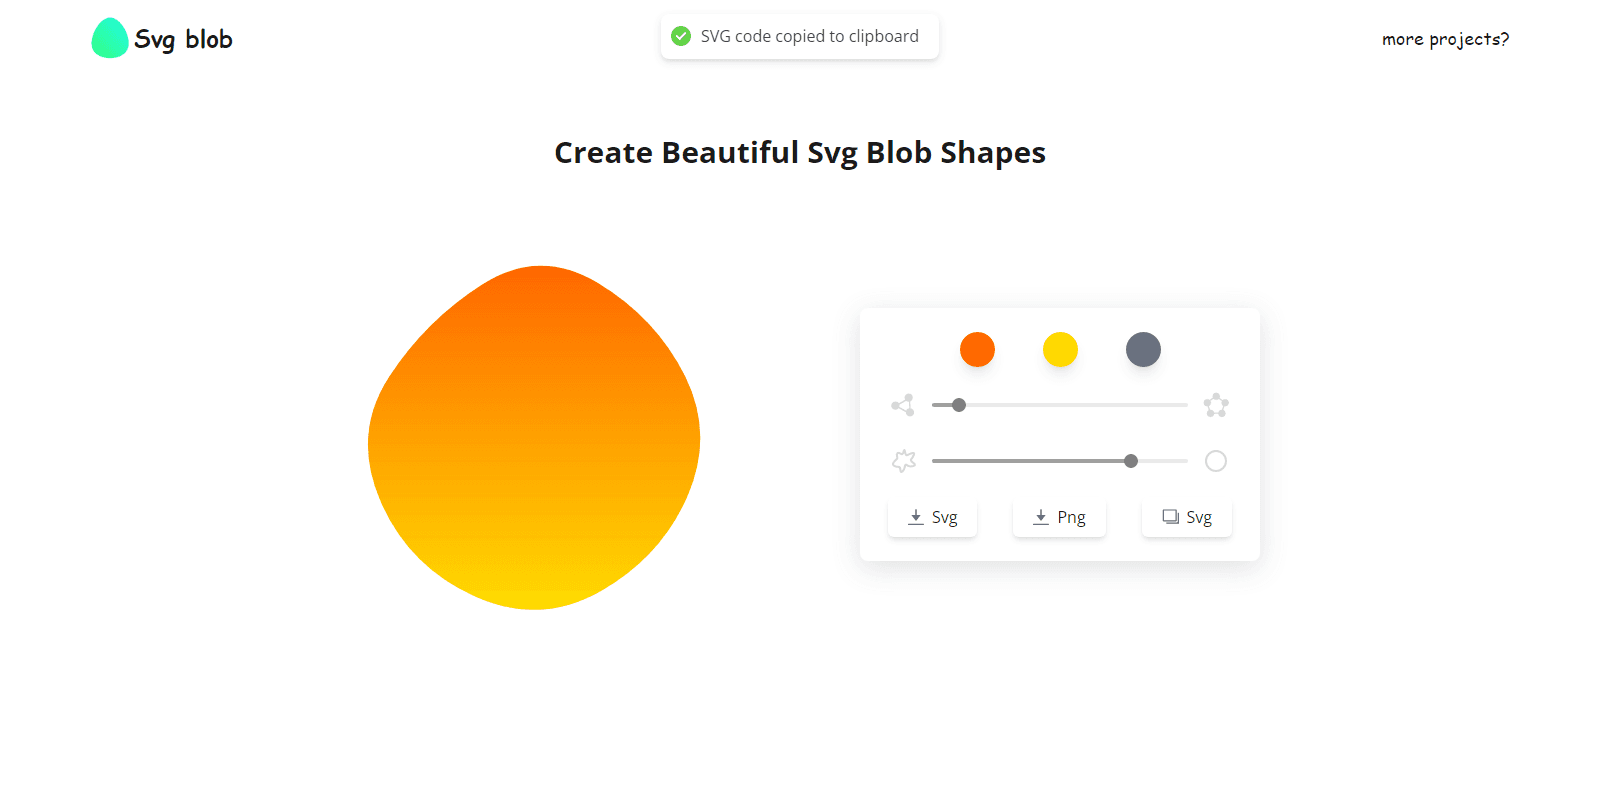The height and width of the screenshot is (786, 1599).
Task: Download the blob as Svg
Action: point(932,518)
